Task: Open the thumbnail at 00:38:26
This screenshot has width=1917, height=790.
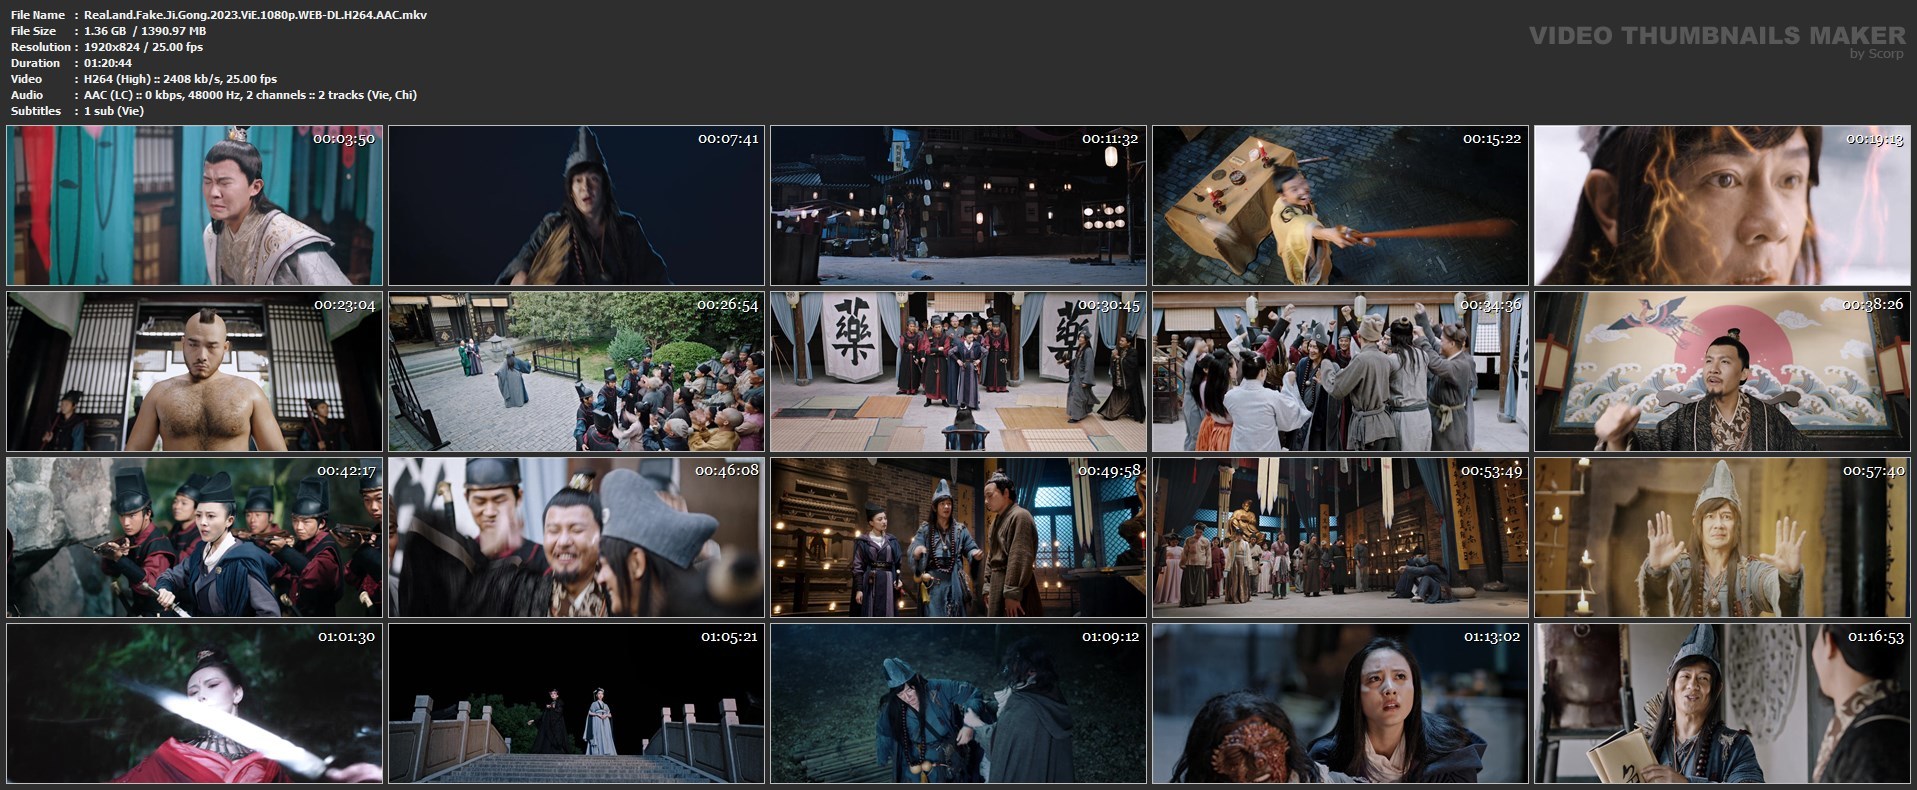Action: click(1722, 371)
